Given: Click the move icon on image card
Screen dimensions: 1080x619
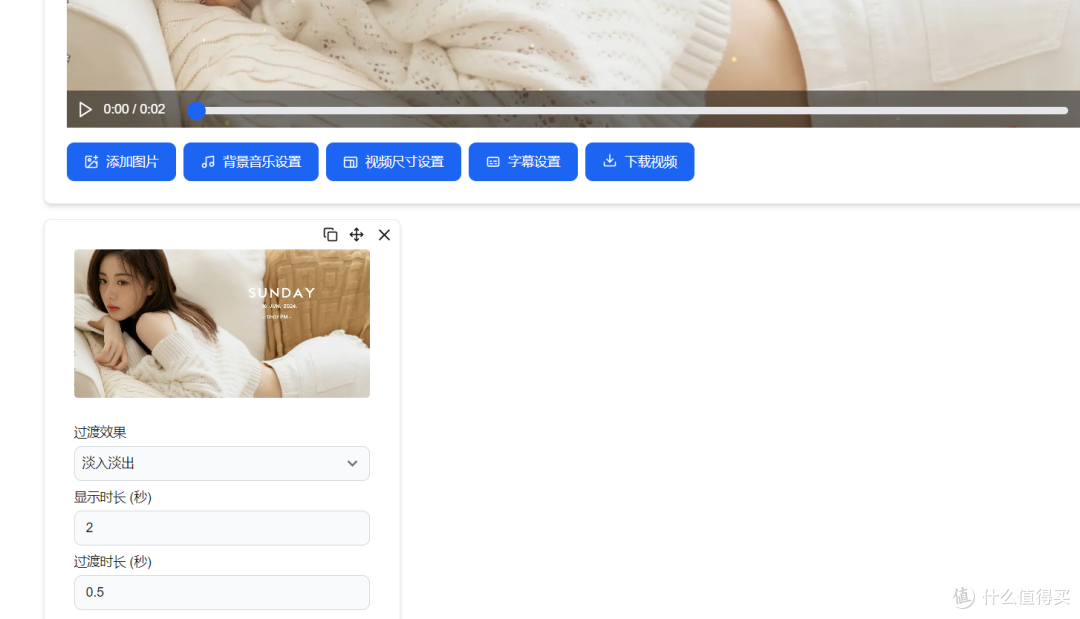Looking at the screenshot, I should (x=356, y=235).
